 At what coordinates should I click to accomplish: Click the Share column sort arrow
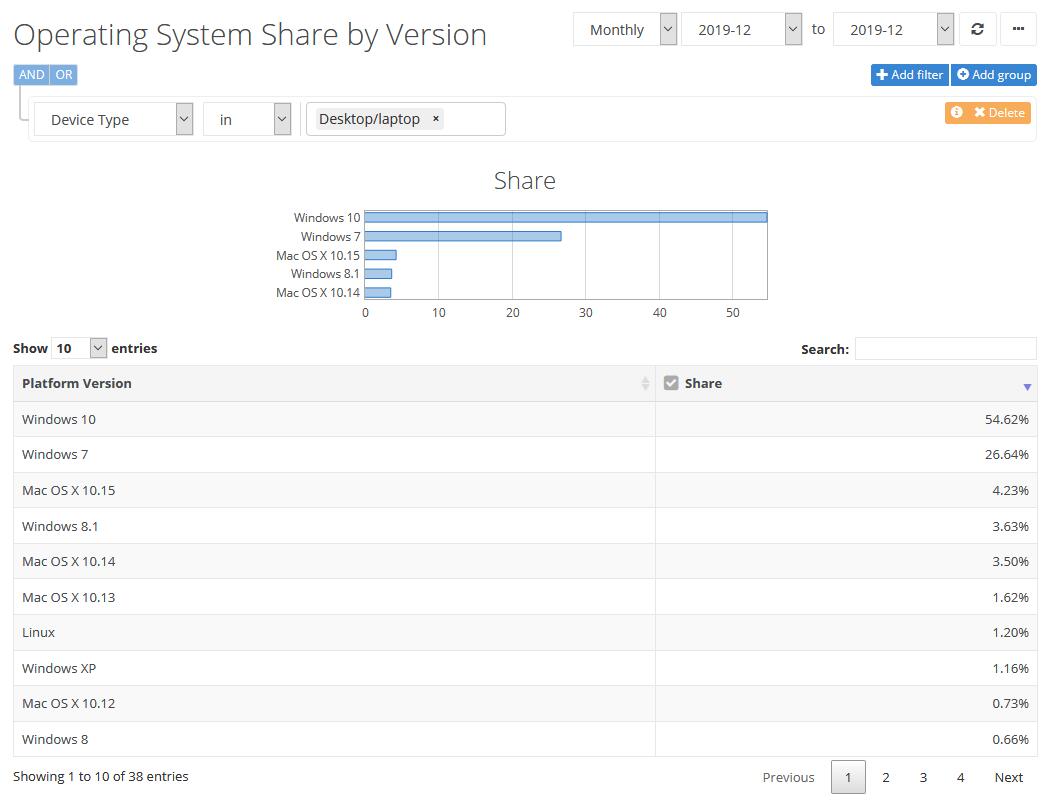point(1027,386)
